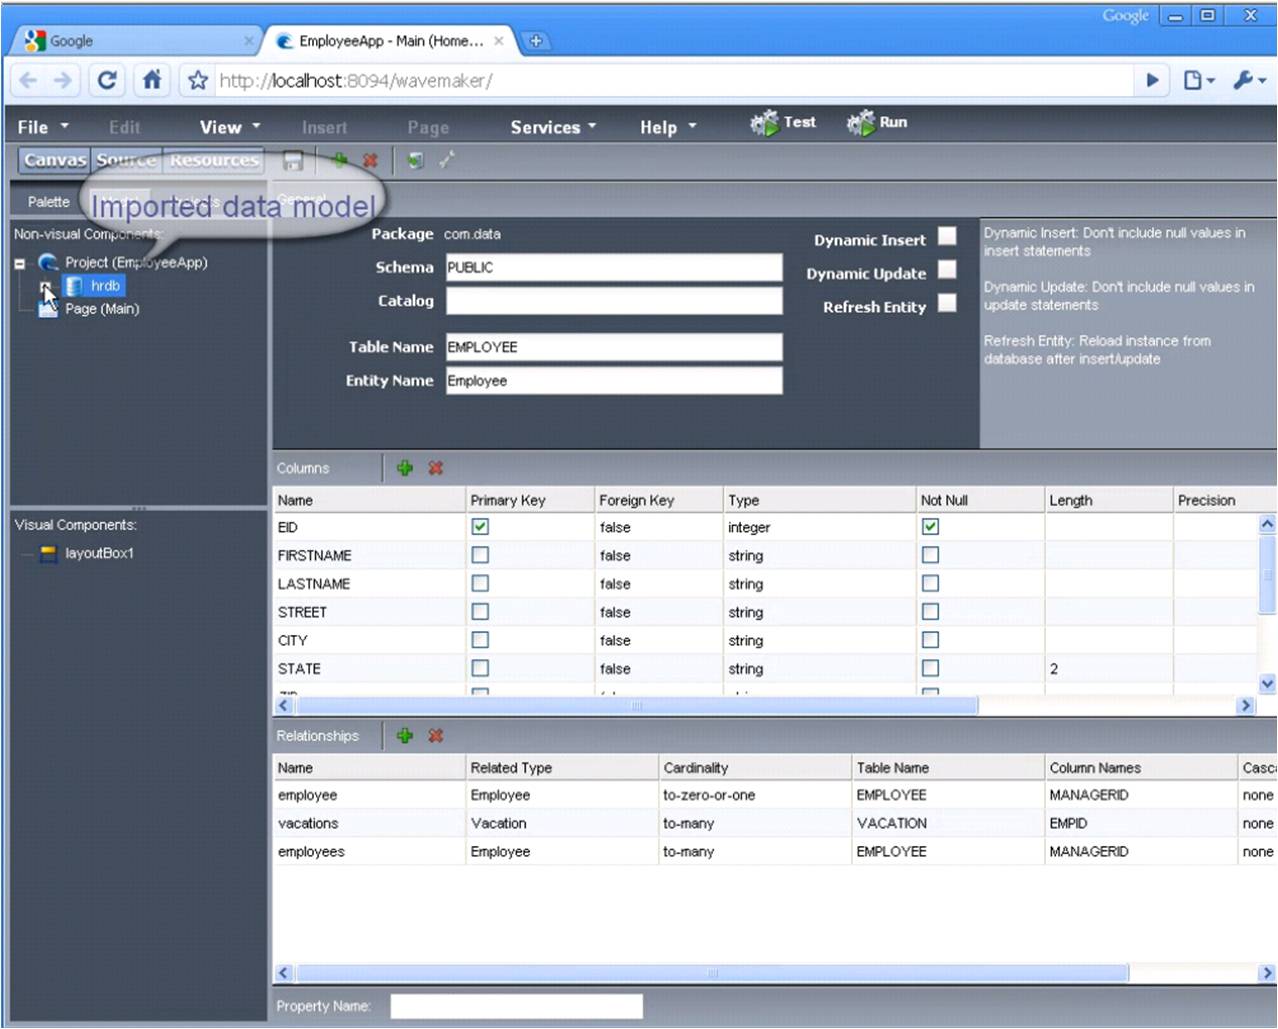Viewport: 1278px width, 1029px height.
Task: Click the save floppy disk icon
Action: 293,161
